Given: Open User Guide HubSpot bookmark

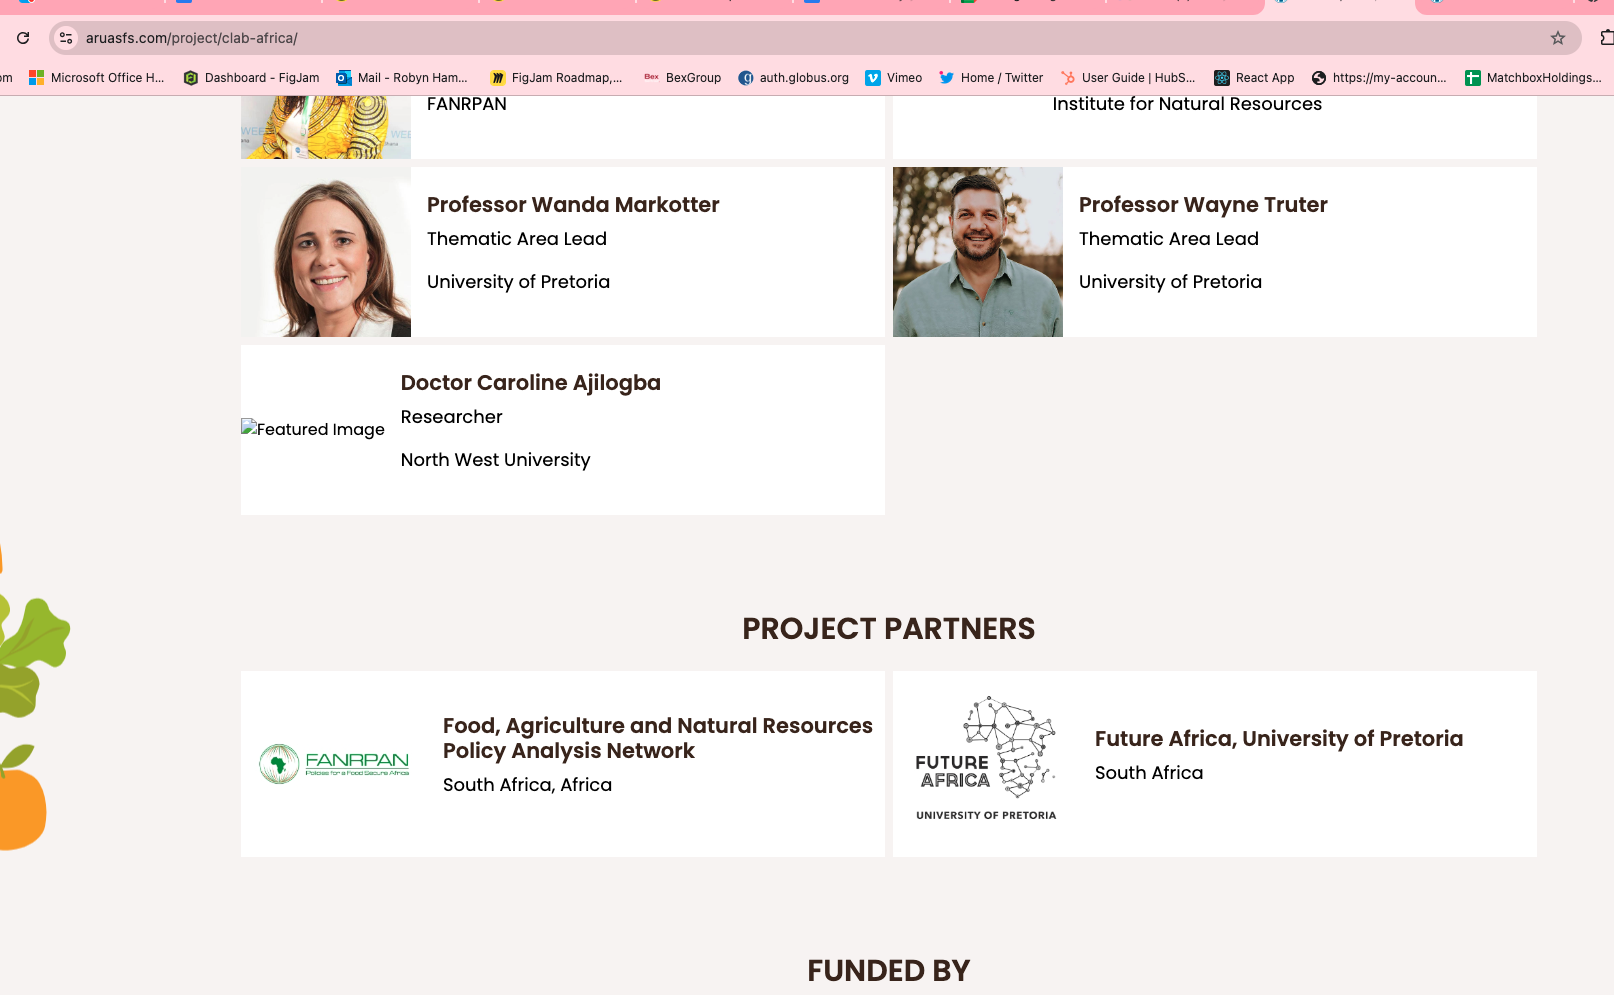Looking at the screenshot, I should tap(1127, 78).
